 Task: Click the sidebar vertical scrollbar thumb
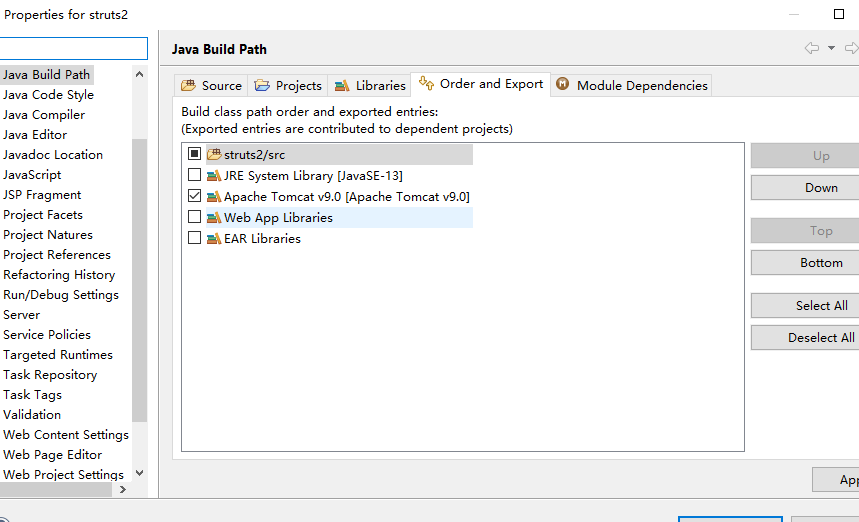140,280
